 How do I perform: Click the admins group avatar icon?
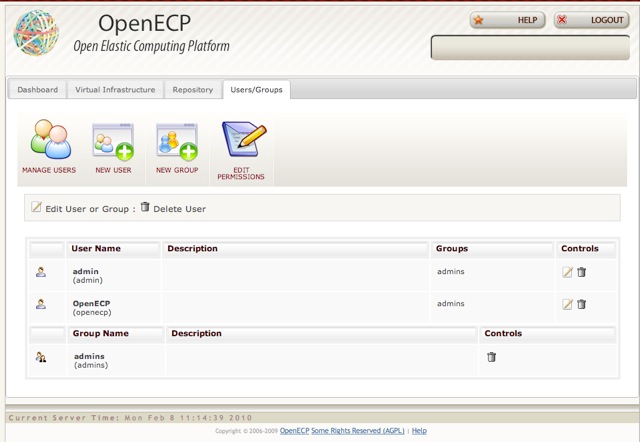click(x=41, y=357)
